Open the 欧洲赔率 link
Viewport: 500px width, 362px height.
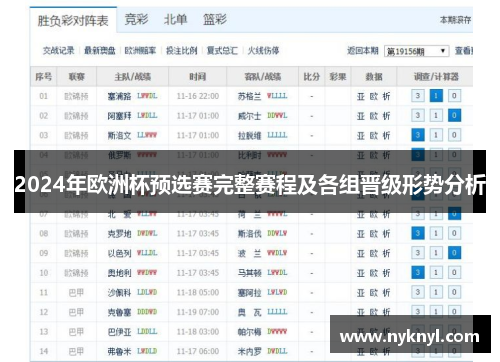pyautogui.click(x=140, y=51)
